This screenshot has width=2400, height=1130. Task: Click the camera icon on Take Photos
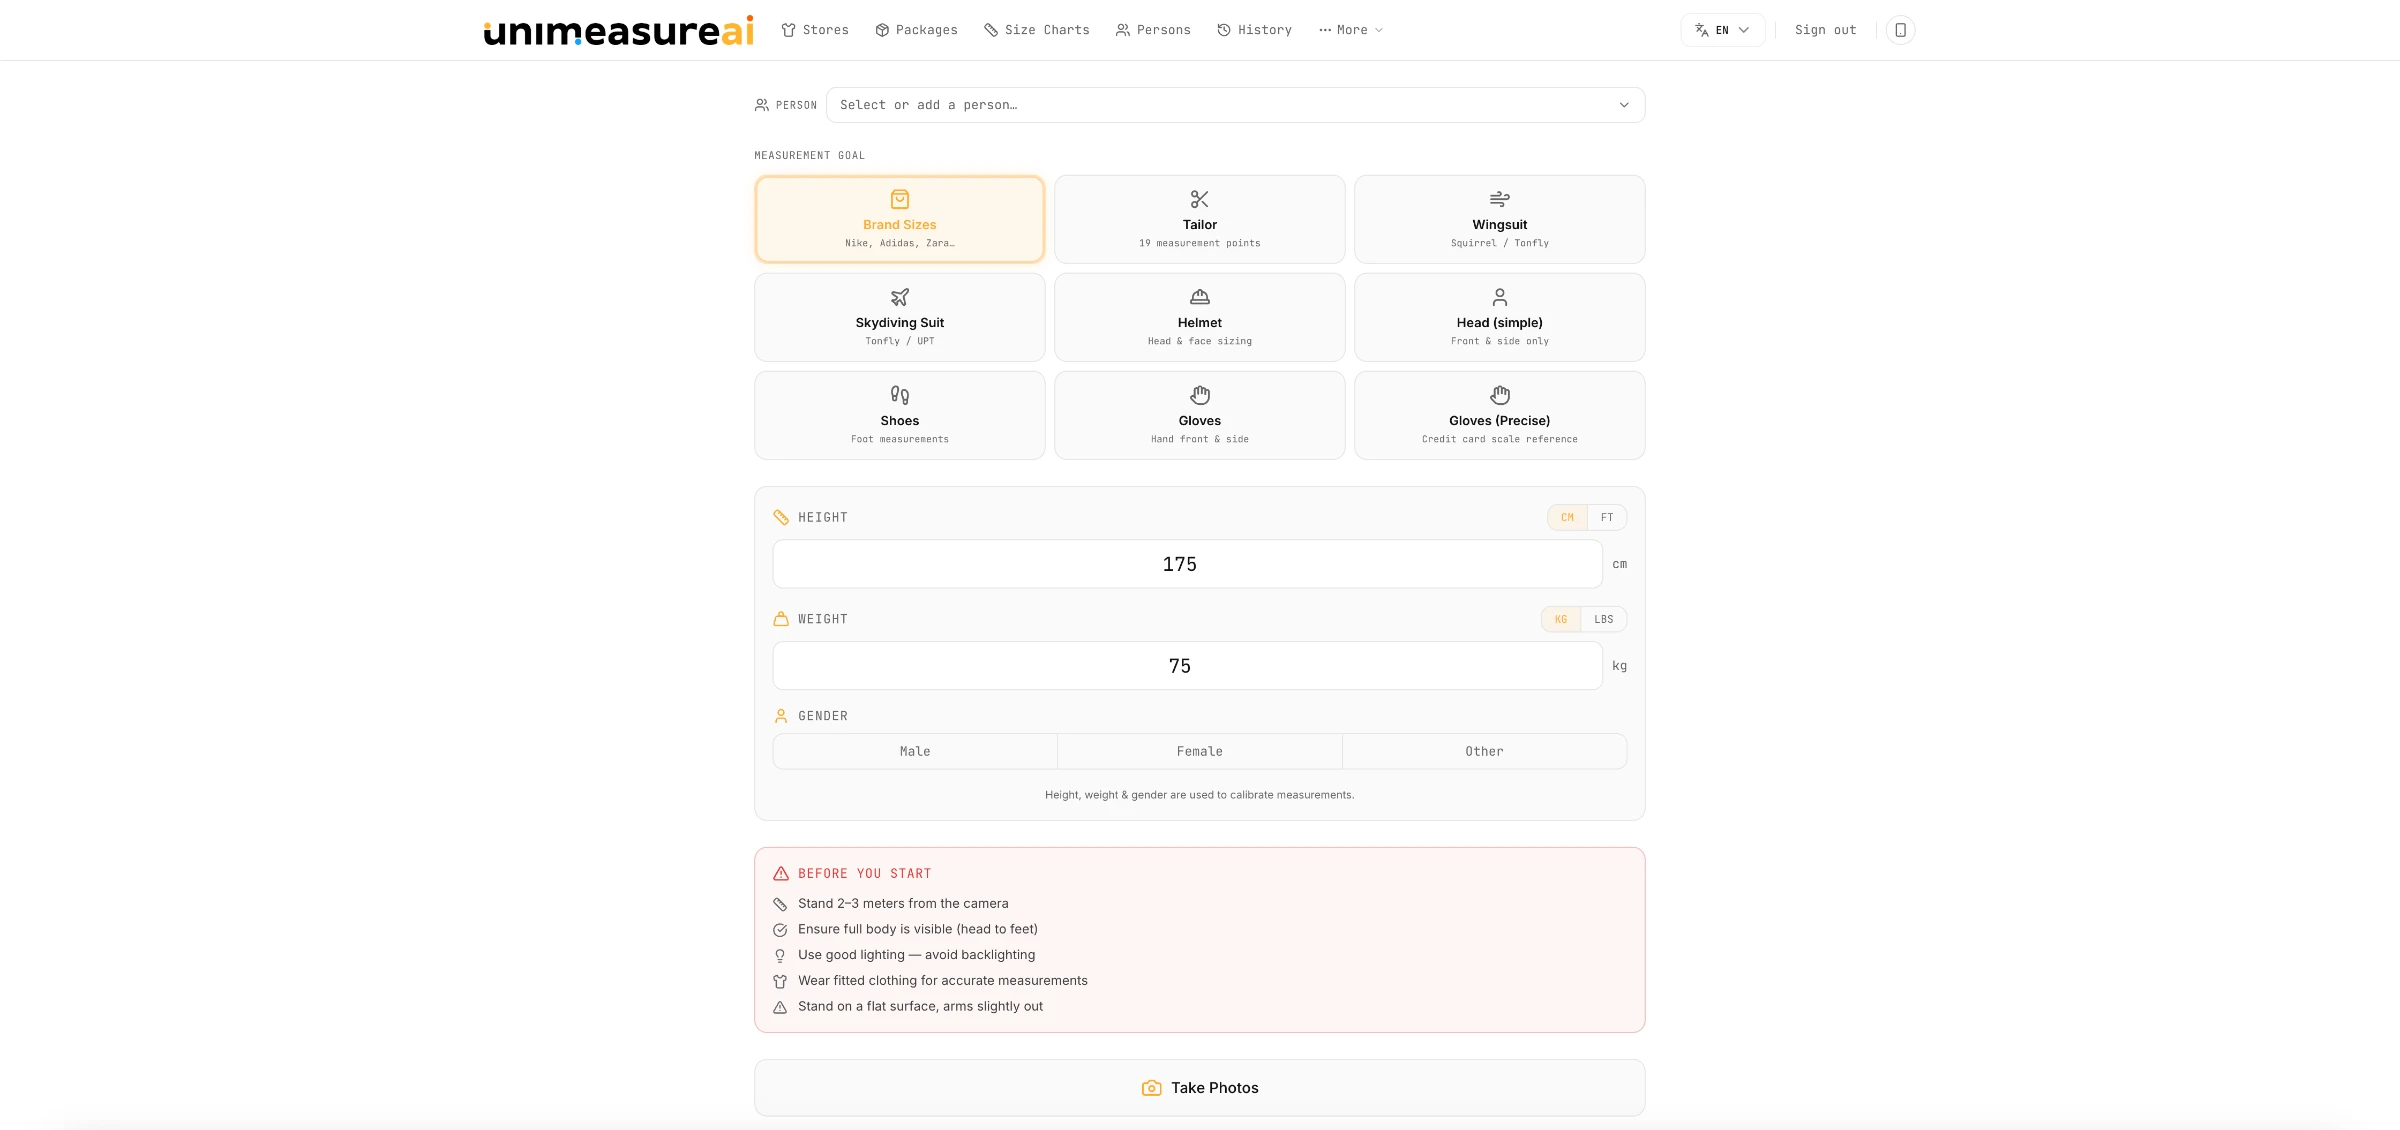point(1152,1088)
